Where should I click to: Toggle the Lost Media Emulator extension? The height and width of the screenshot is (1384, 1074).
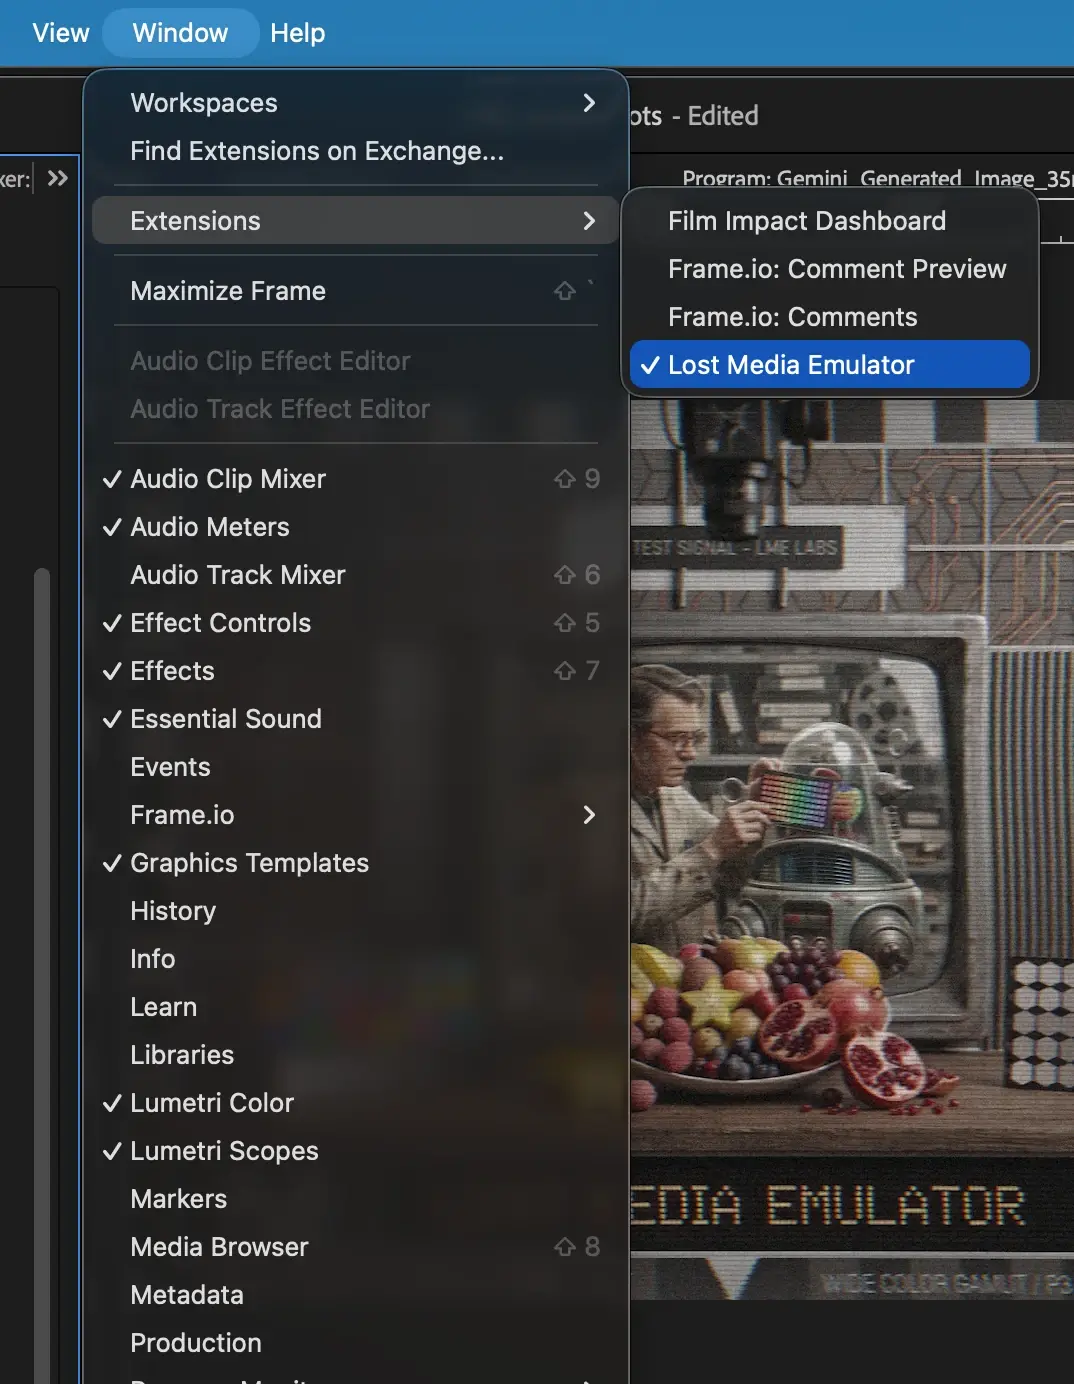pyautogui.click(x=830, y=365)
